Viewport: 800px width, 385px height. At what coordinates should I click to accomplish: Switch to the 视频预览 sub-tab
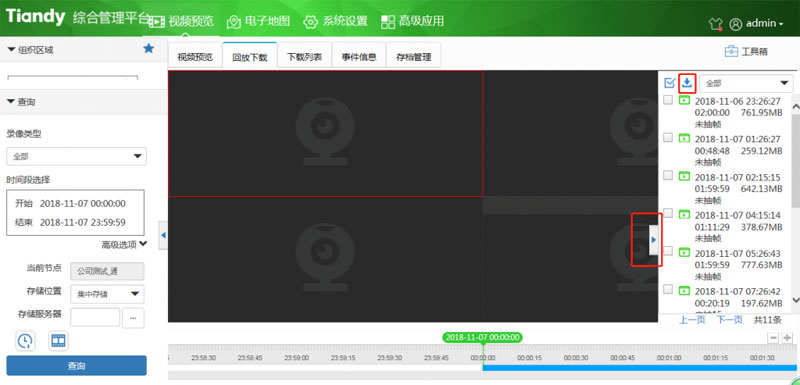(x=195, y=57)
